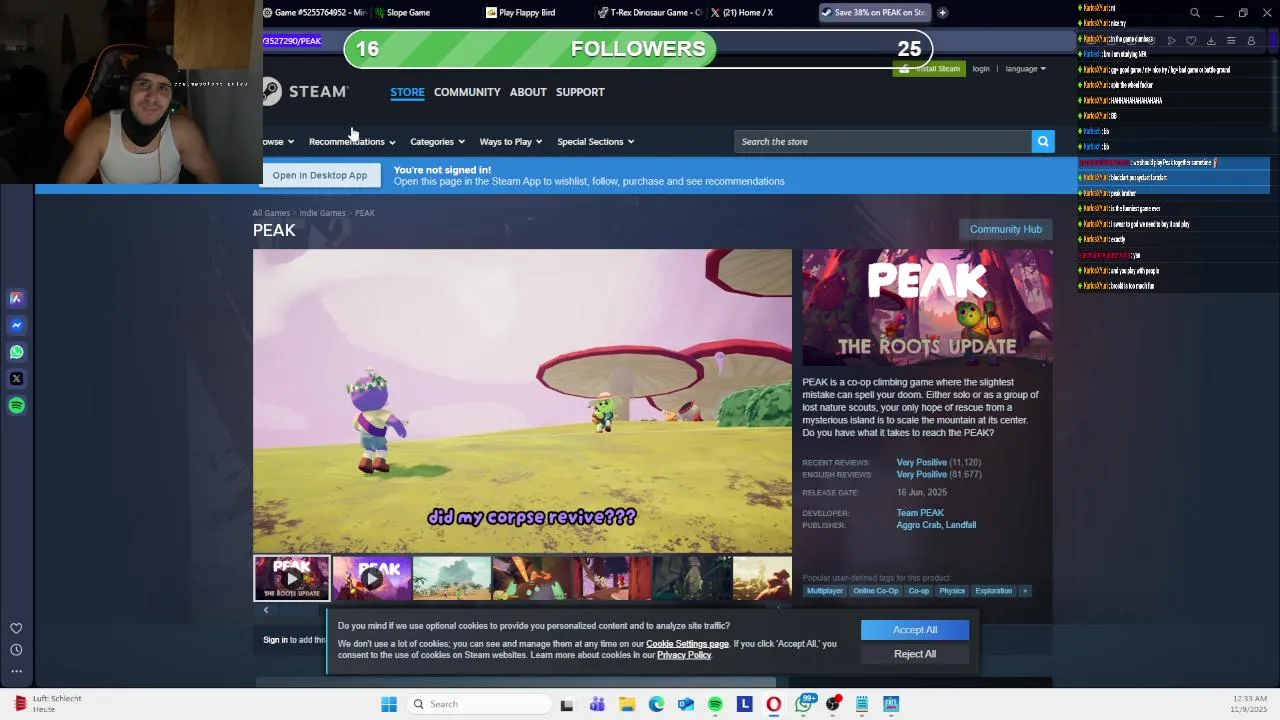Click the STORE menu item
The width and height of the screenshot is (1280, 720).
click(407, 92)
